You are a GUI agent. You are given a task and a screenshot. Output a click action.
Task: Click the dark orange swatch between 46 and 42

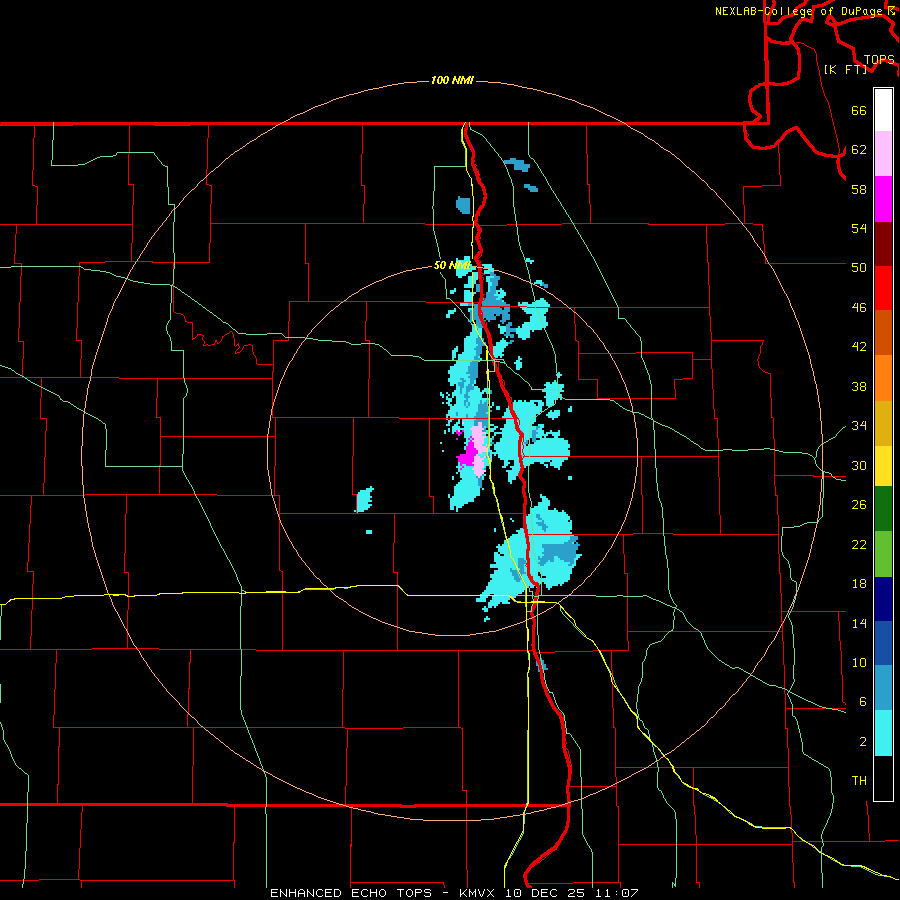pos(883,333)
